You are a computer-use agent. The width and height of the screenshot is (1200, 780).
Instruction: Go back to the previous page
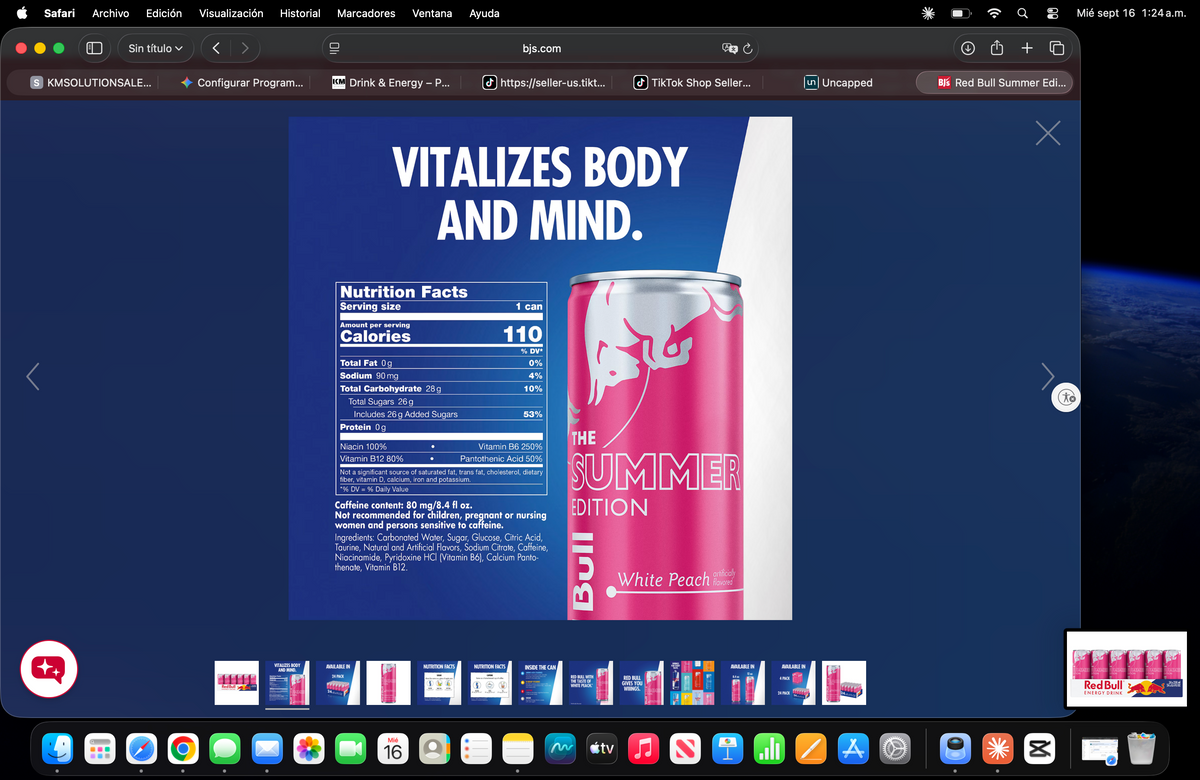coord(217,48)
